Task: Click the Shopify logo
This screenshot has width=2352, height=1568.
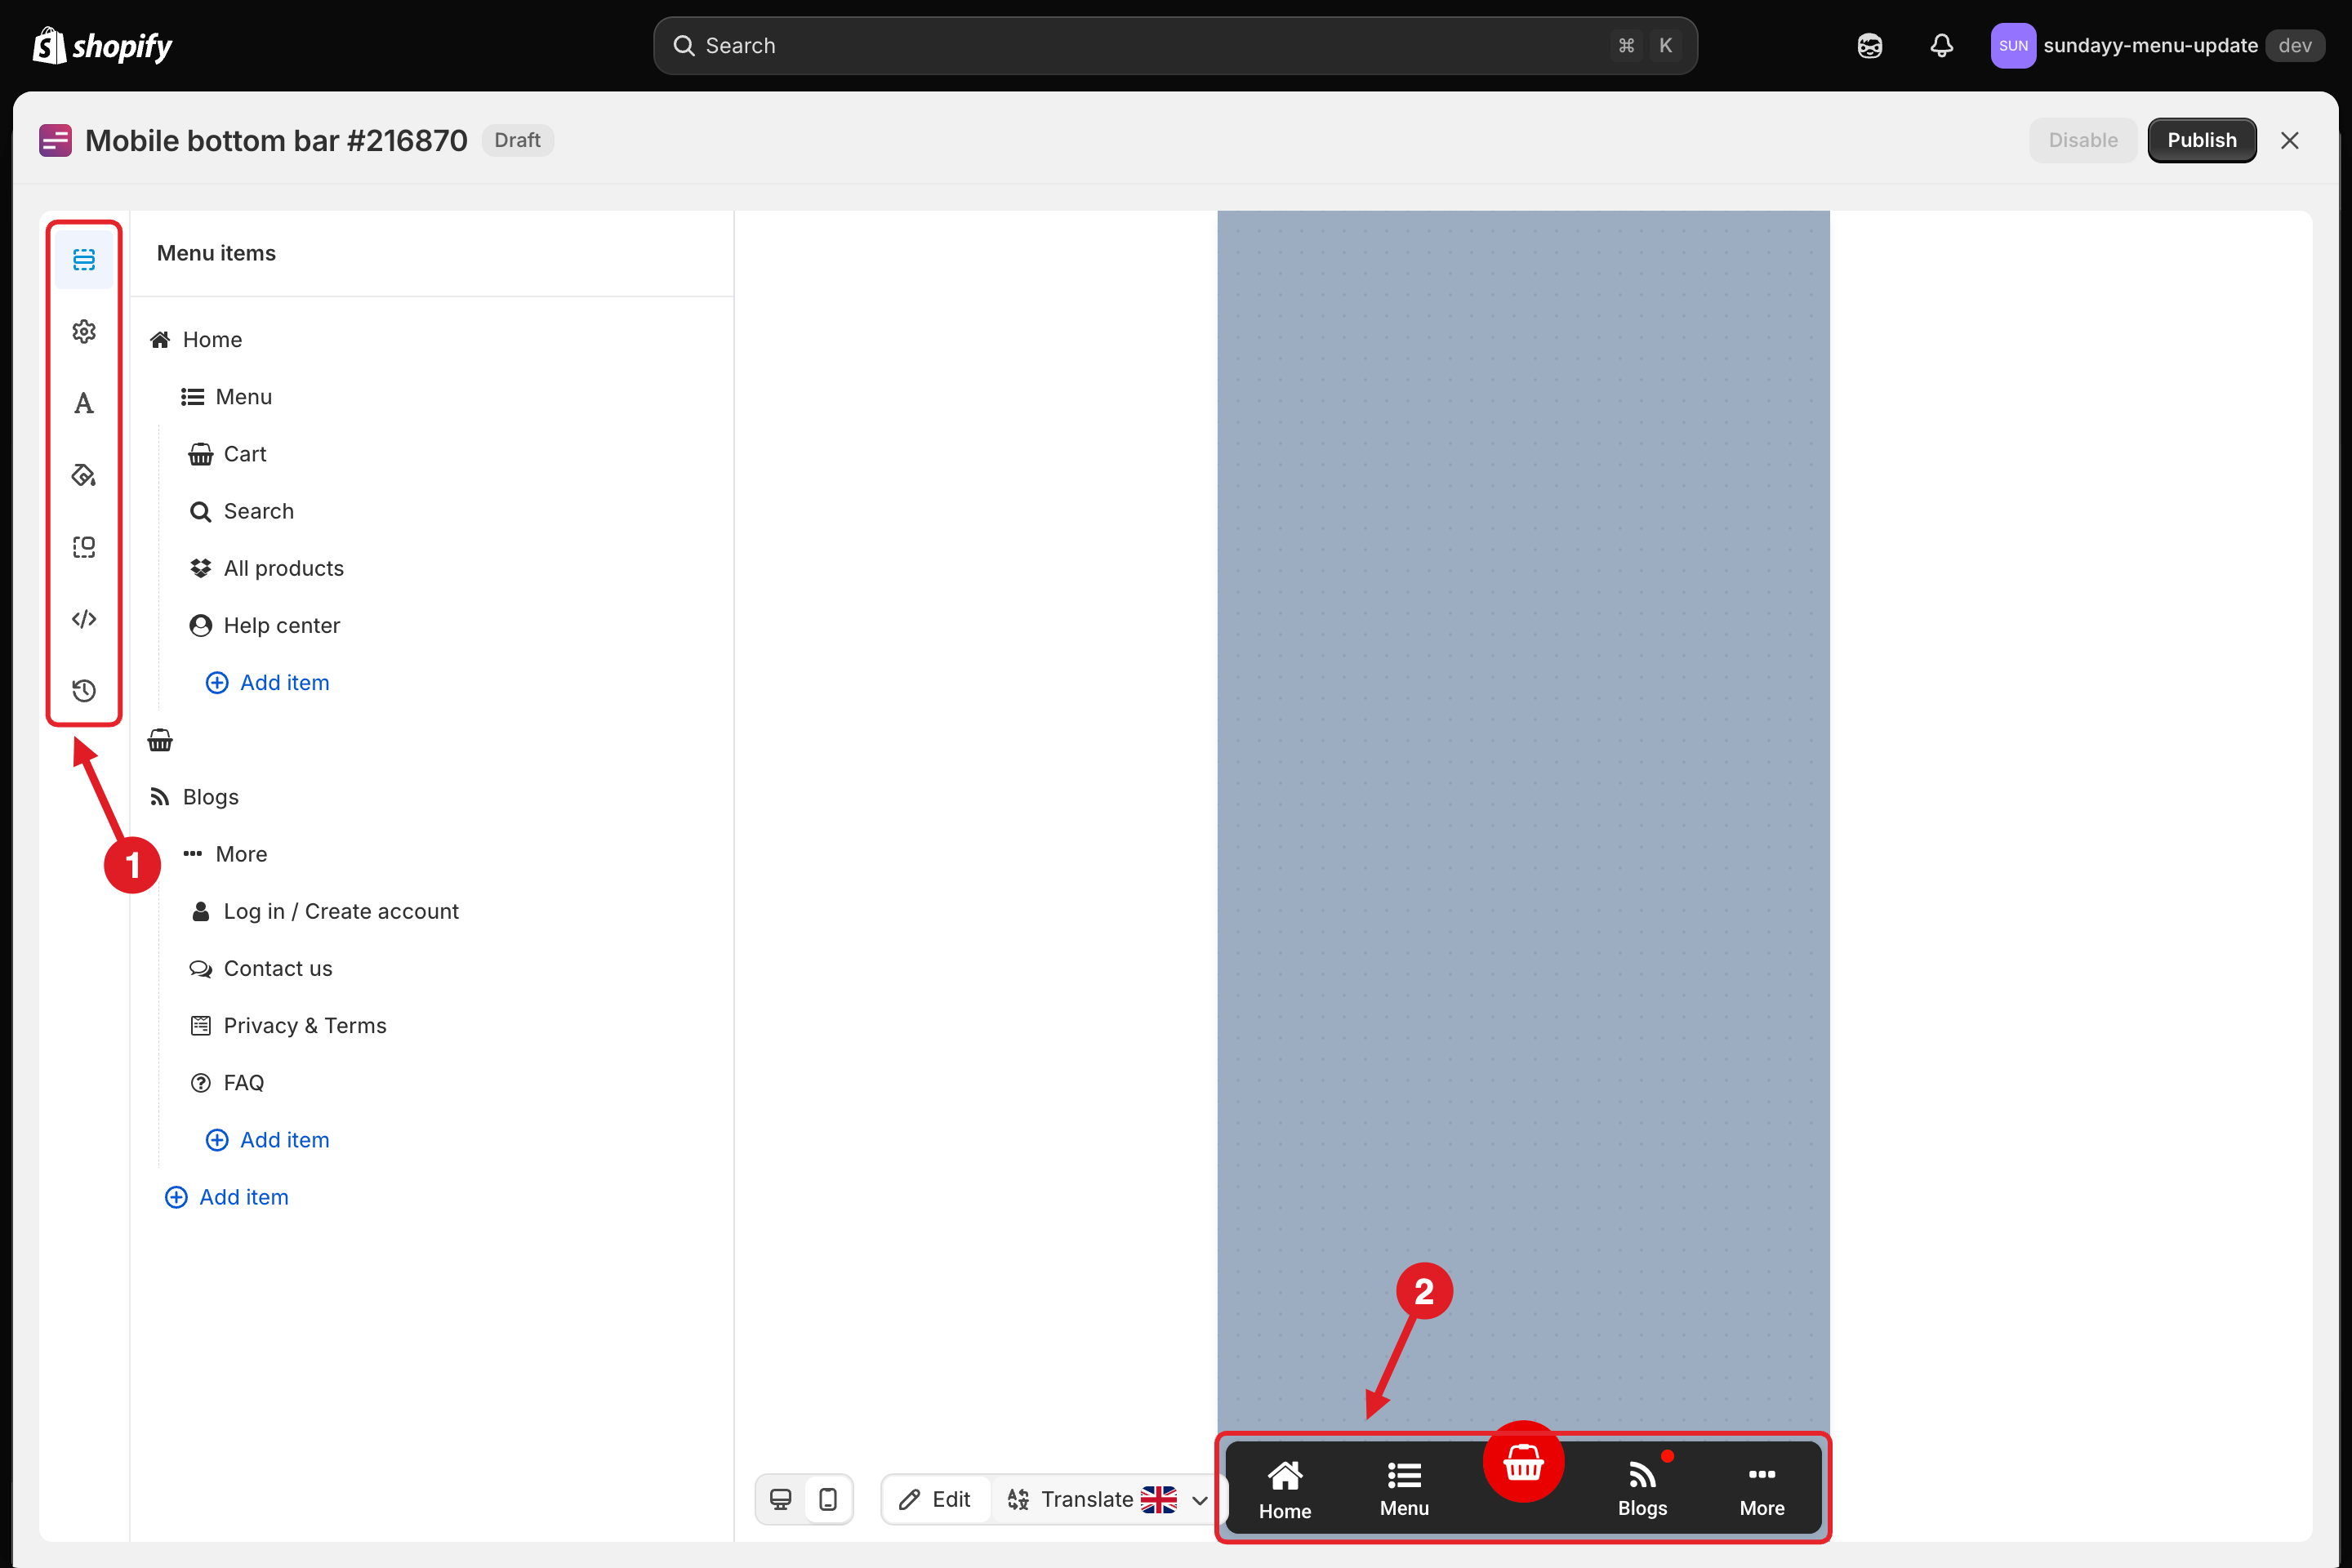Action: (x=102, y=46)
